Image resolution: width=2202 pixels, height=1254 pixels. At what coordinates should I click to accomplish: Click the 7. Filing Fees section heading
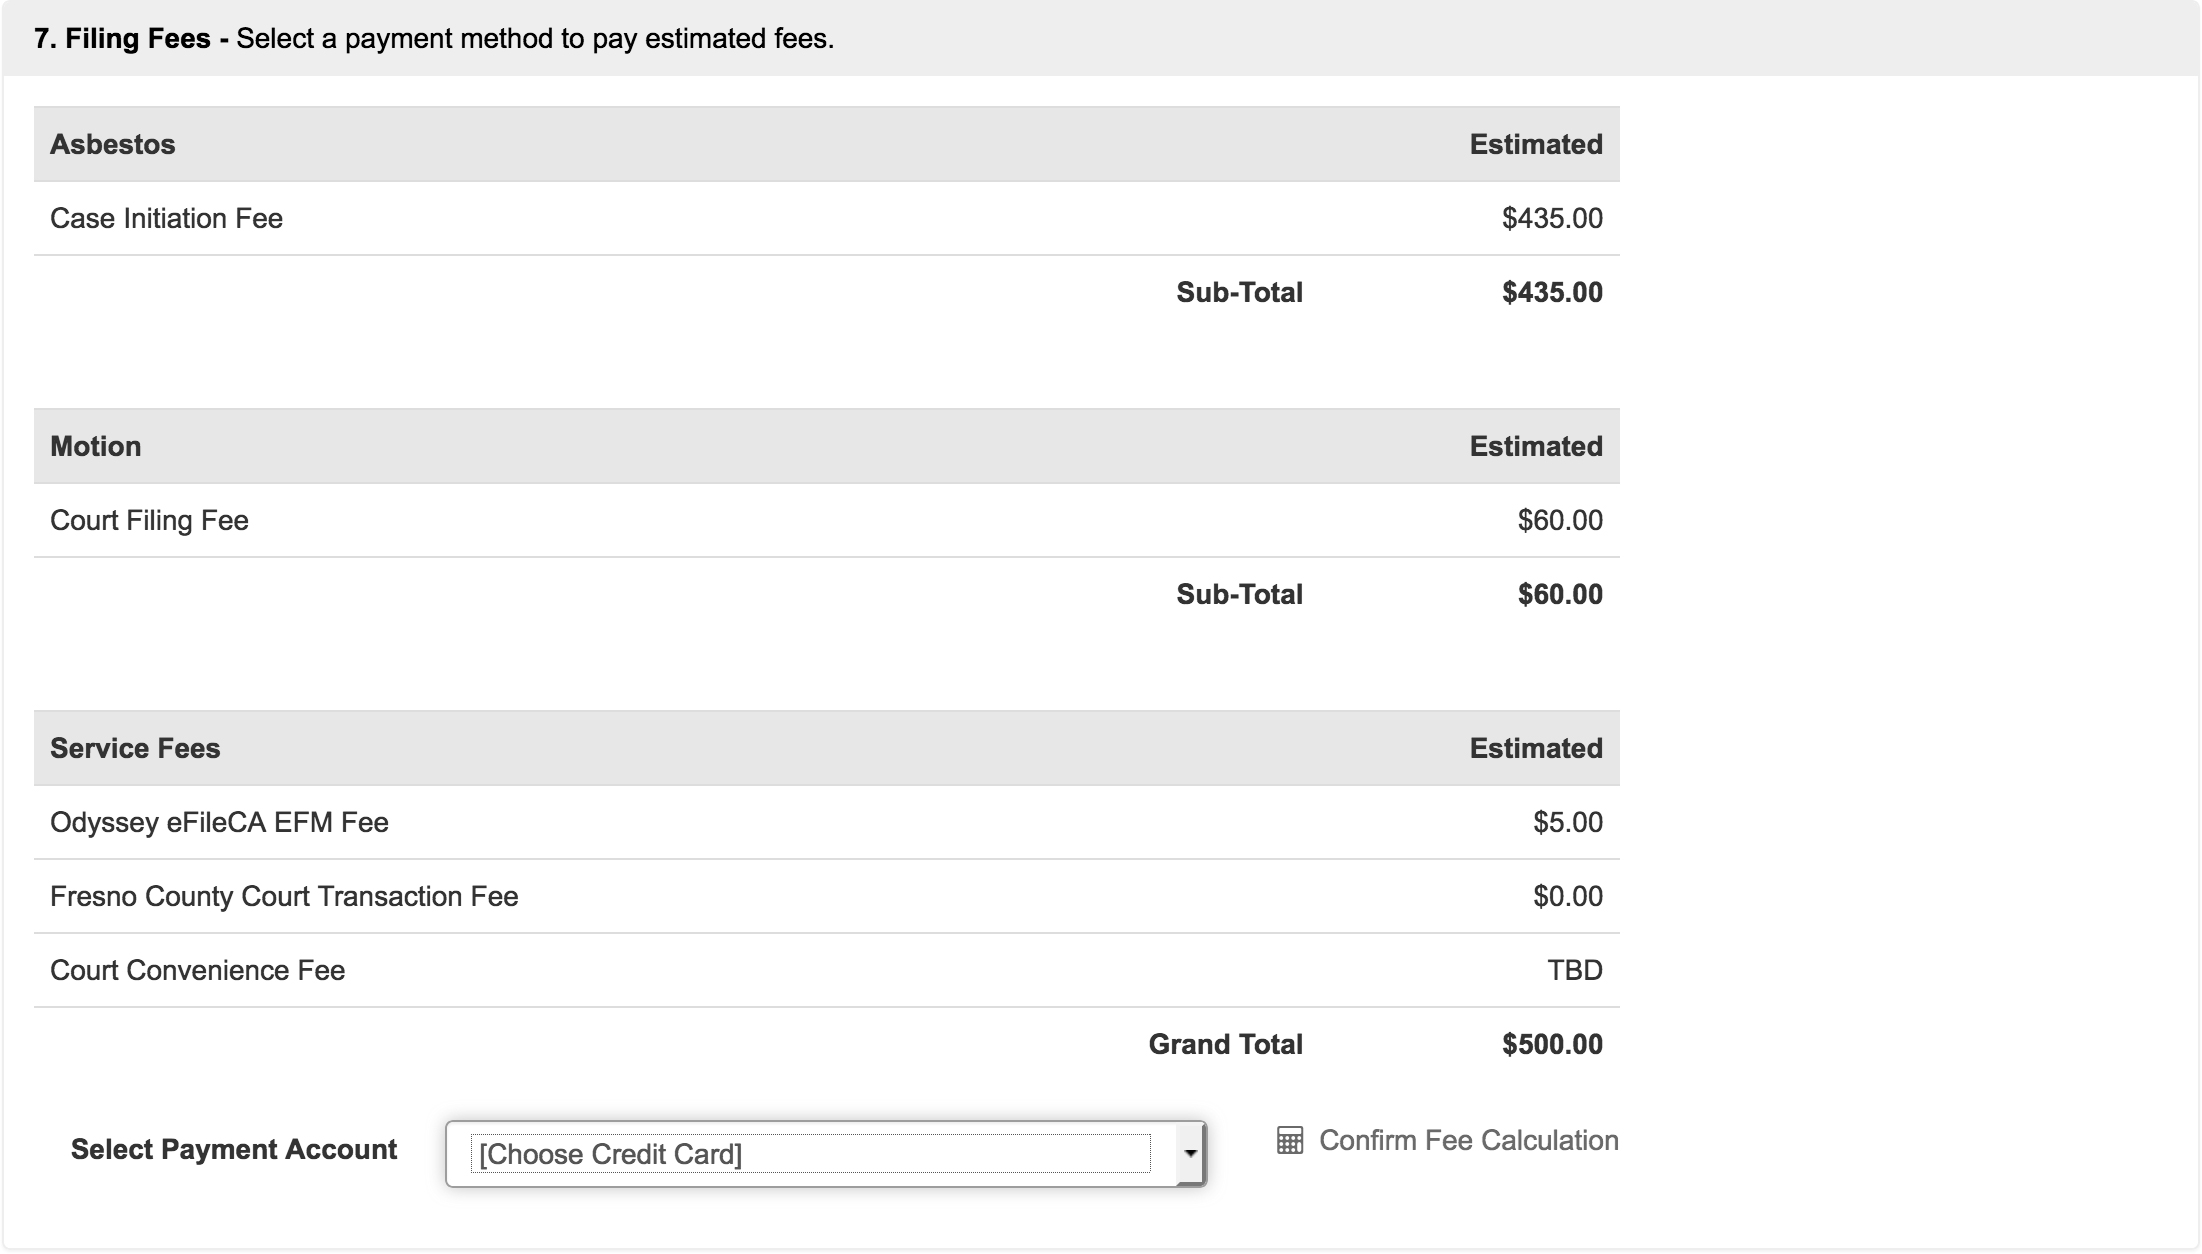(123, 39)
